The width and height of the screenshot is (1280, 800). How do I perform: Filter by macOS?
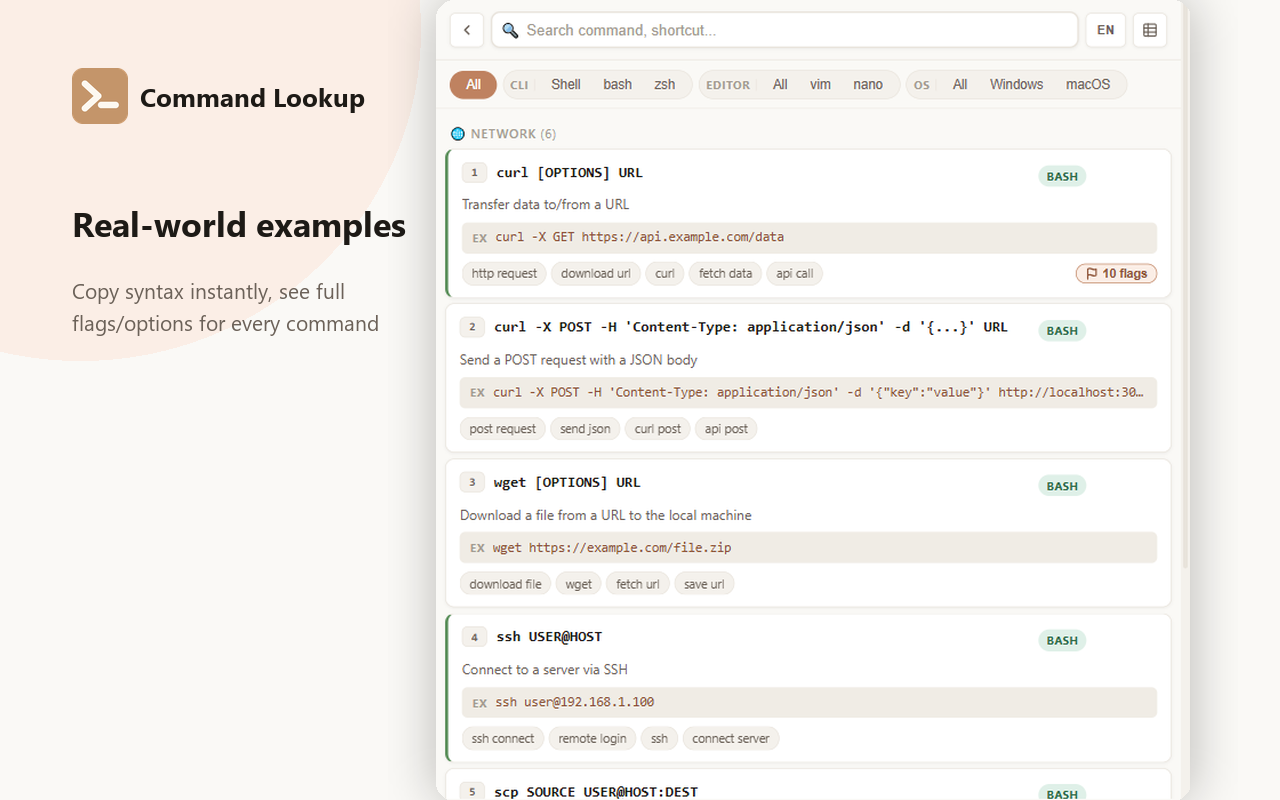point(1088,85)
